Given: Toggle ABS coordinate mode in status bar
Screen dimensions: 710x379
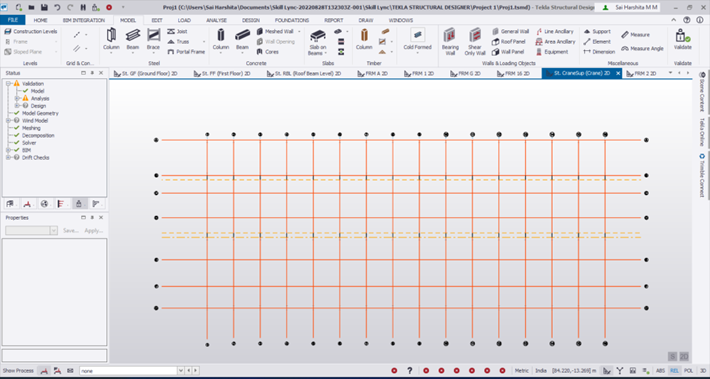Looking at the screenshot, I should pos(661,370).
